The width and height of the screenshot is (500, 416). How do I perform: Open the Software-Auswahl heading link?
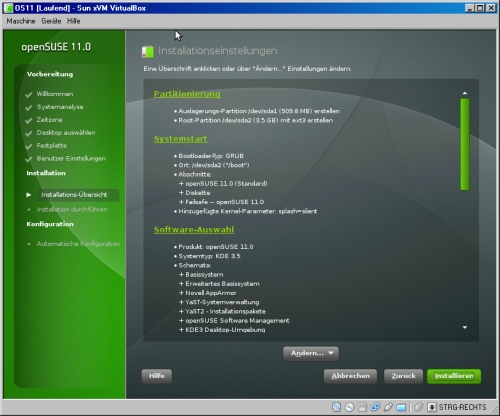194,230
